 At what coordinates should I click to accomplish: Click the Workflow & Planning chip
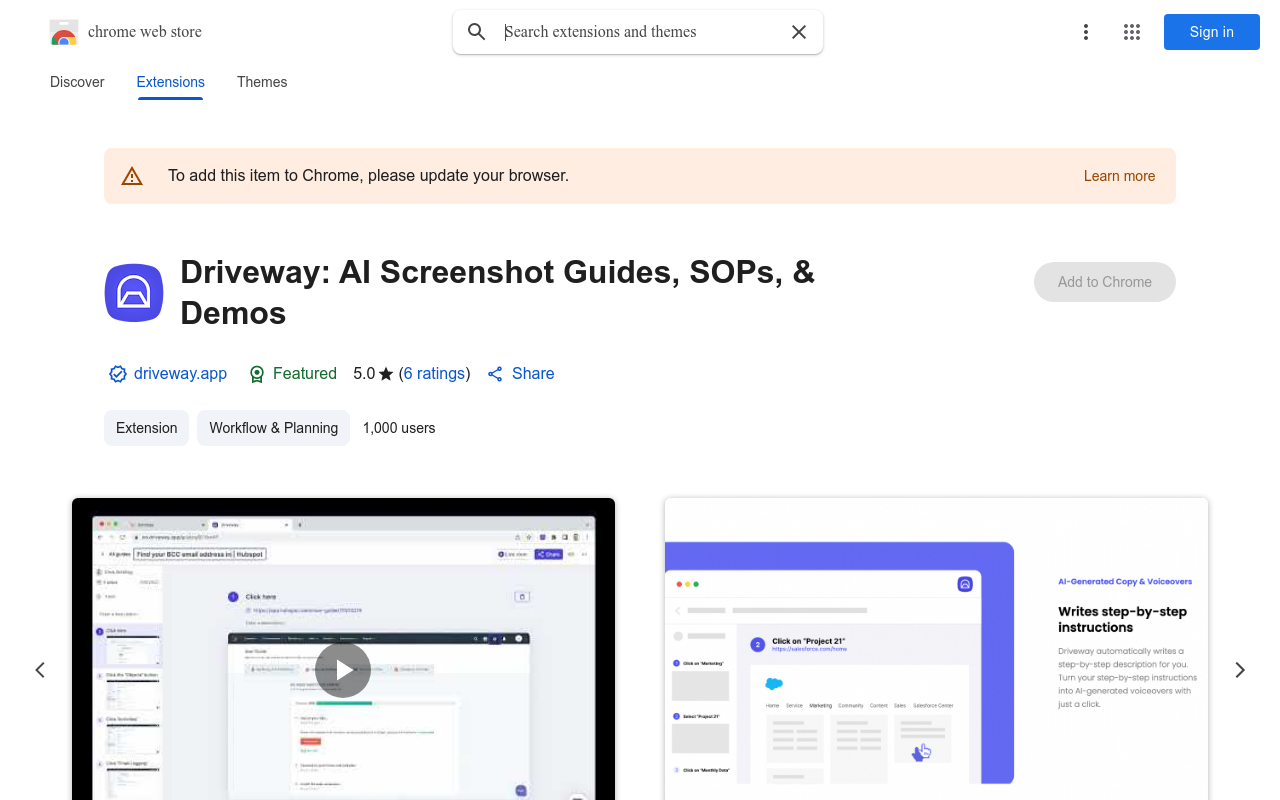[274, 428]
